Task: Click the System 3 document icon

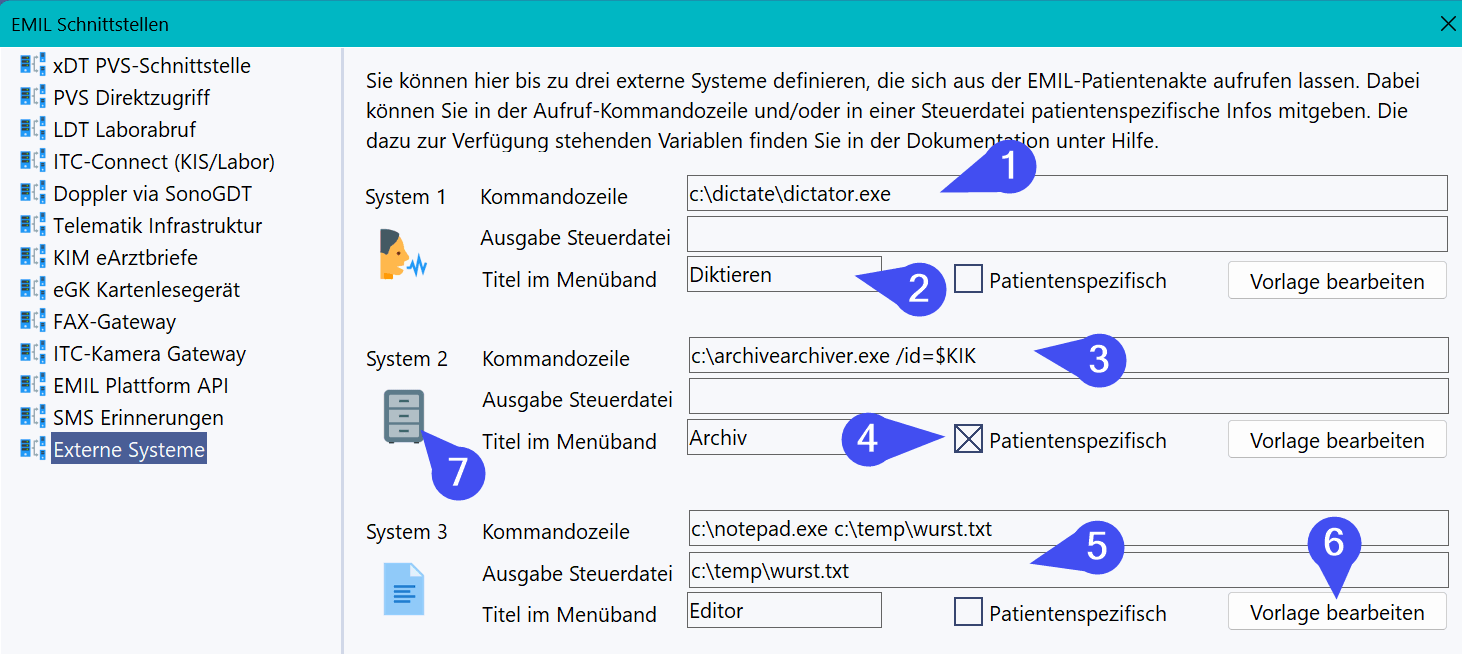Action: (x=404, y=589)
